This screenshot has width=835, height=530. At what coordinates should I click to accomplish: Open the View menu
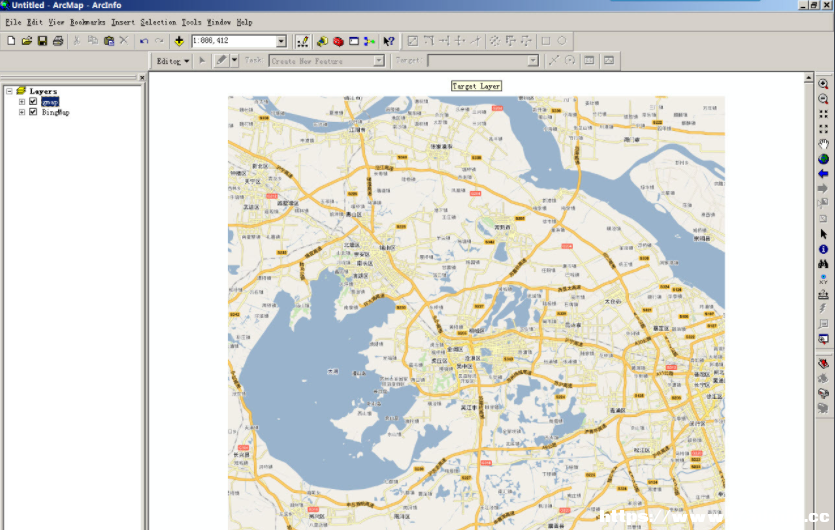coord(56,22)
